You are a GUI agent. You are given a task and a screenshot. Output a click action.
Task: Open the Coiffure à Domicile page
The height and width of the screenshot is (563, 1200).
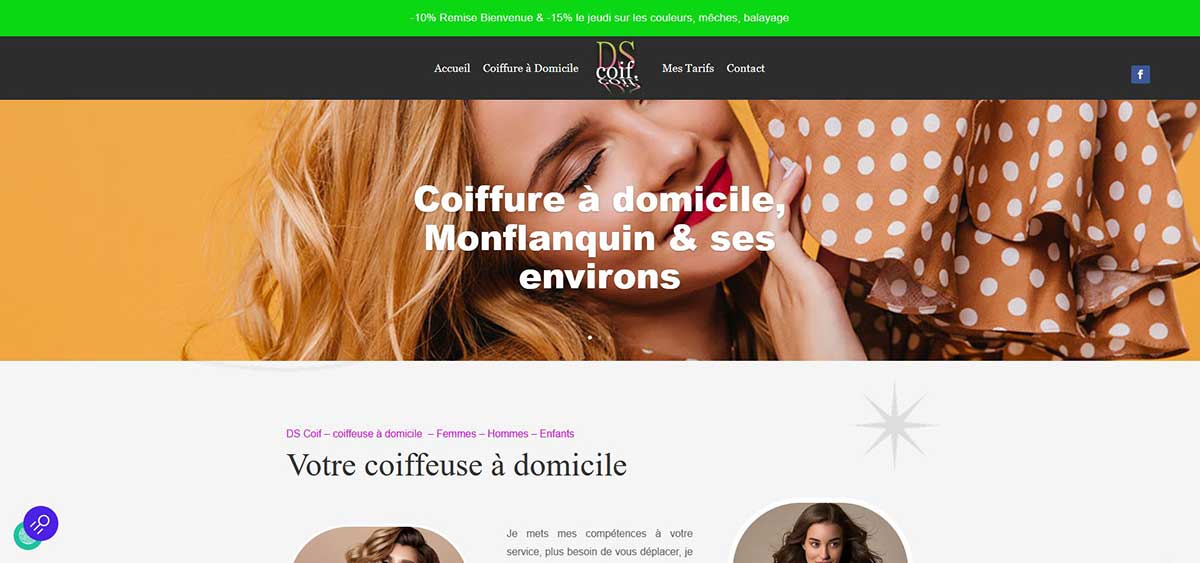(530, 68)
